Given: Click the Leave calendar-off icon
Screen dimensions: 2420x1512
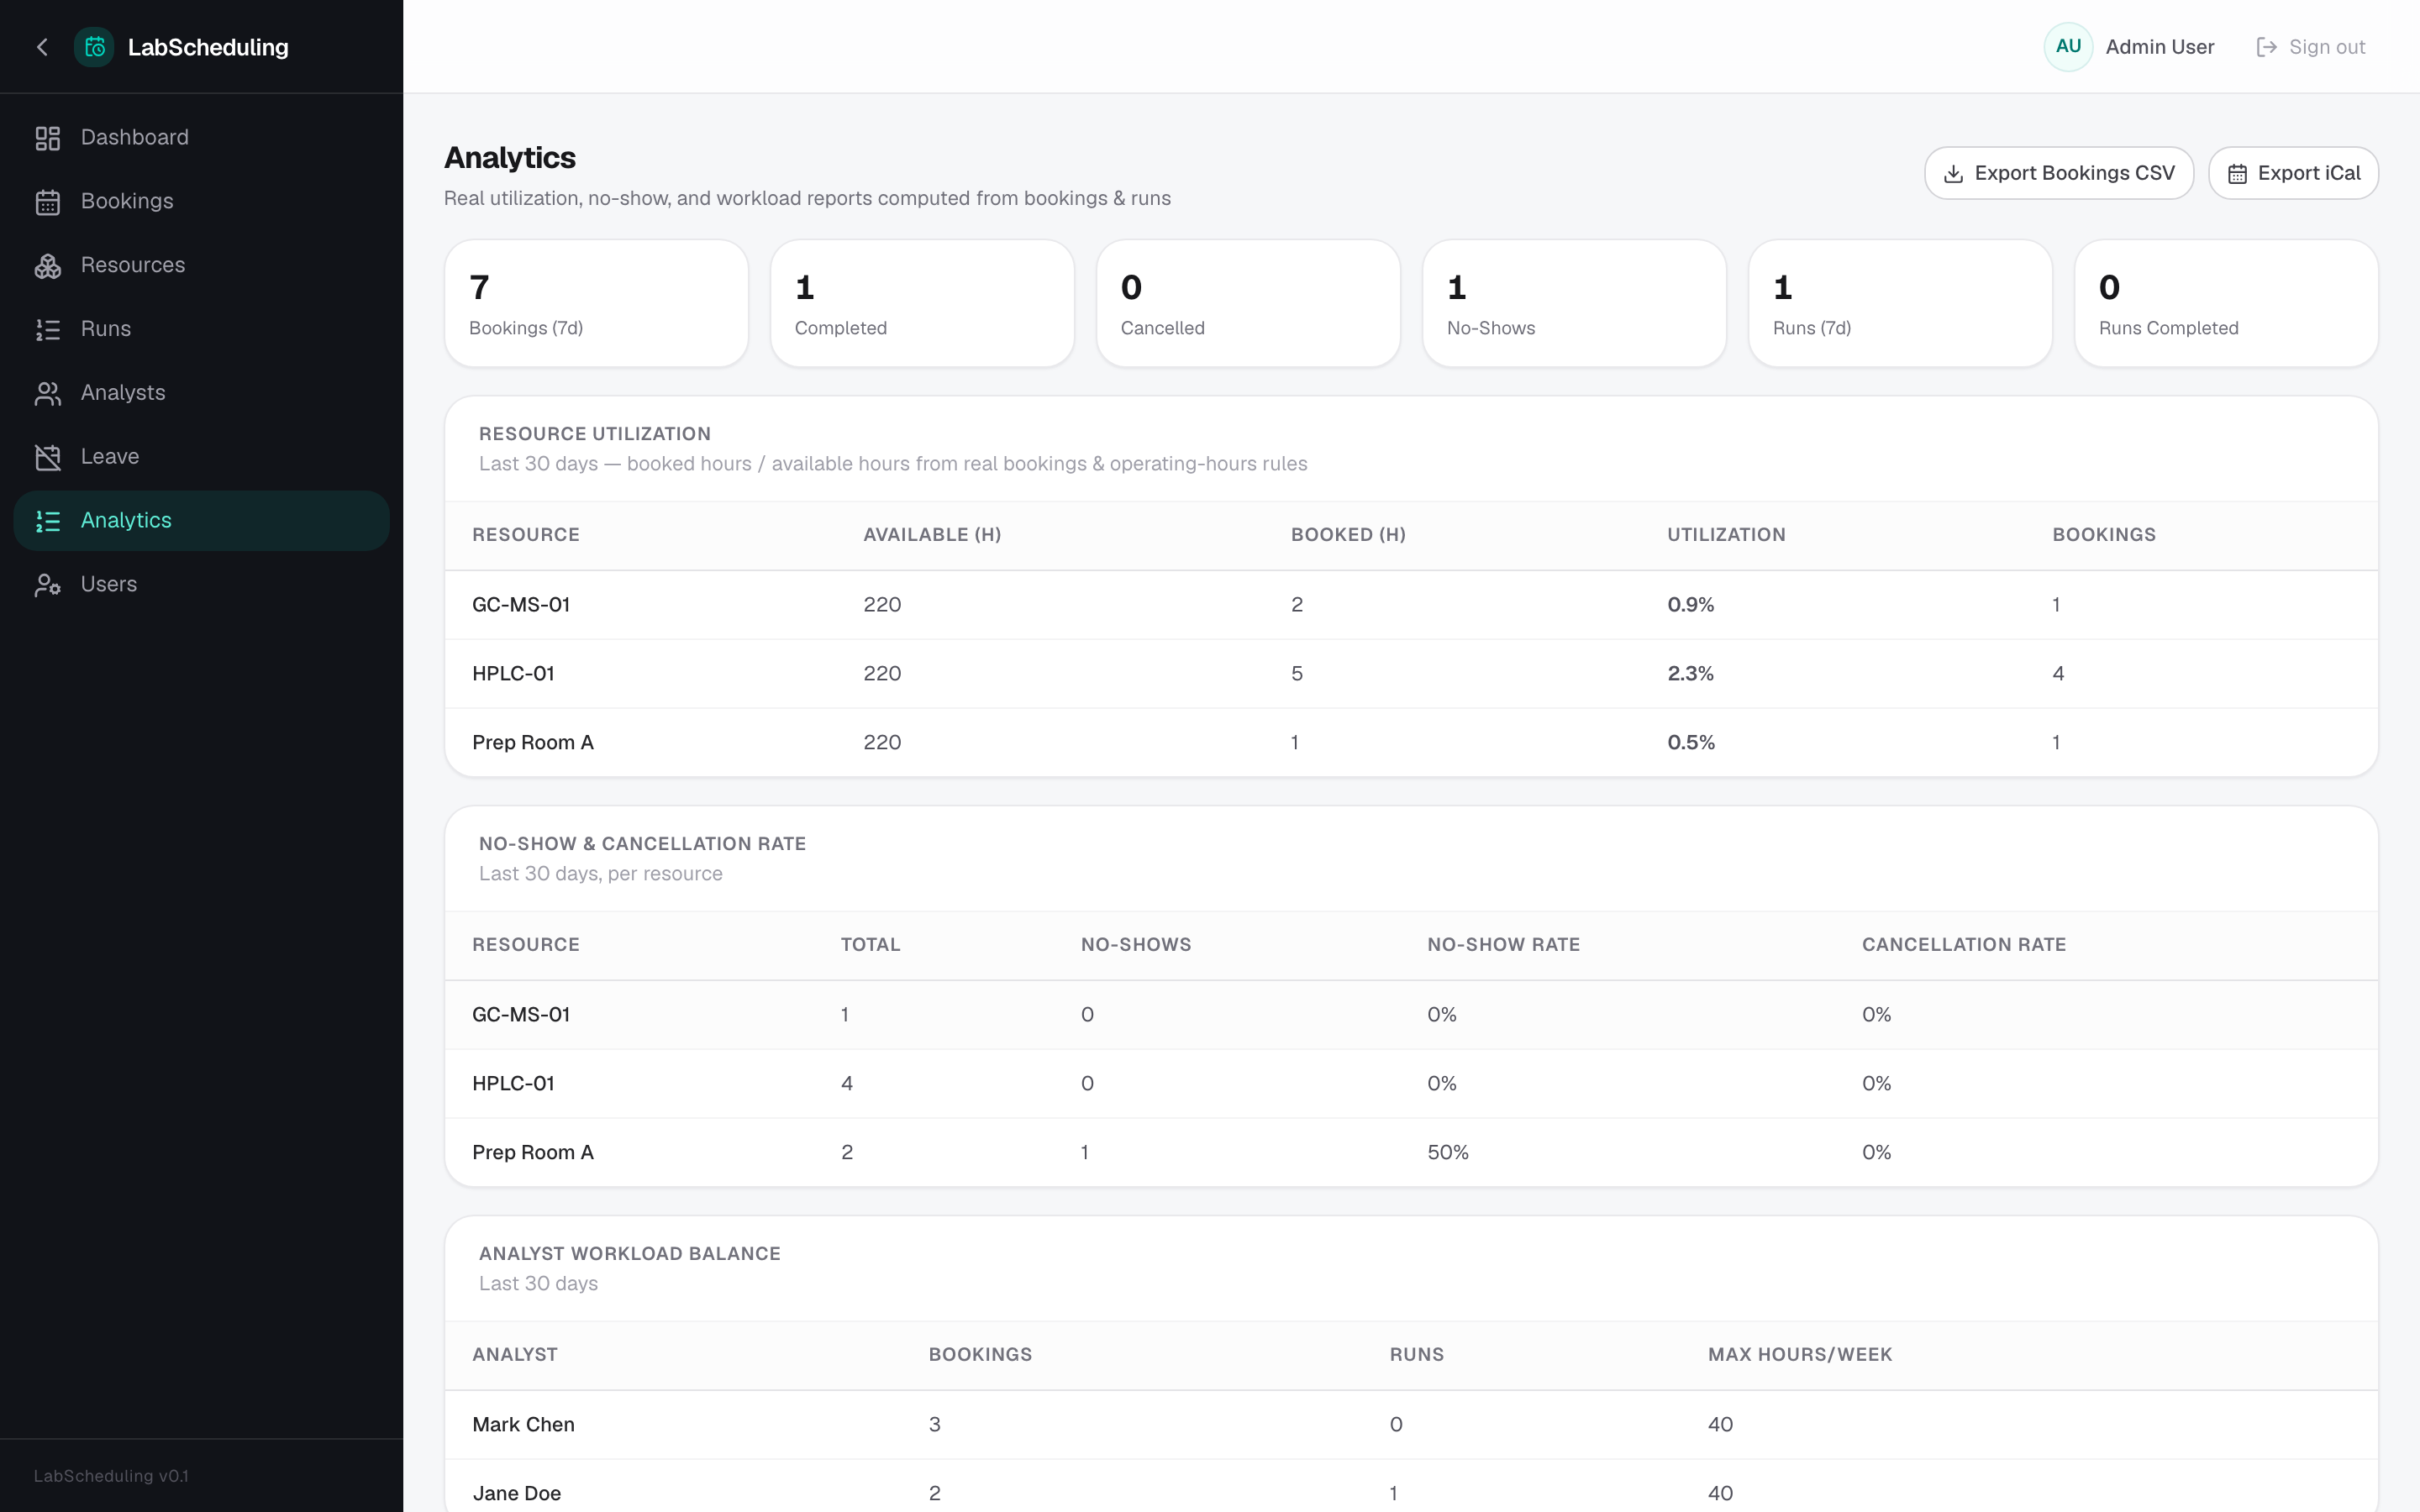Looking at the screenshot, I should pos(48,458).
